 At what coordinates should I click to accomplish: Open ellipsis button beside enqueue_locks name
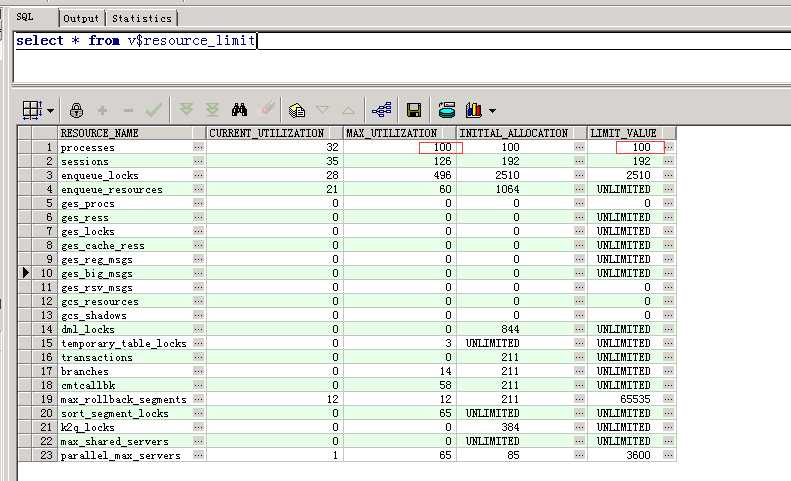tap(198, 175)
